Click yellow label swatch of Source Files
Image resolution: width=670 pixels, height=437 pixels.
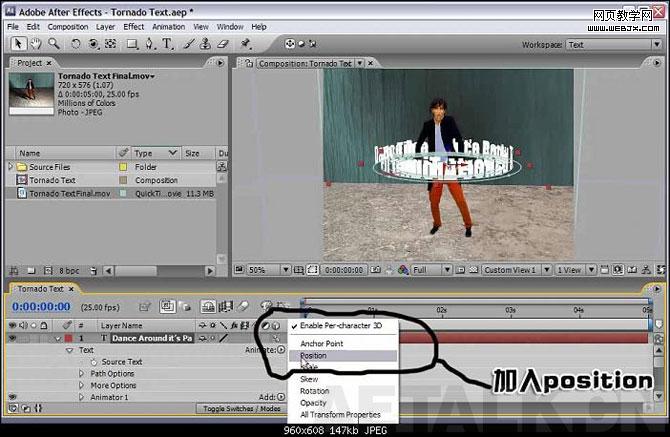click(x=123, y=167)
